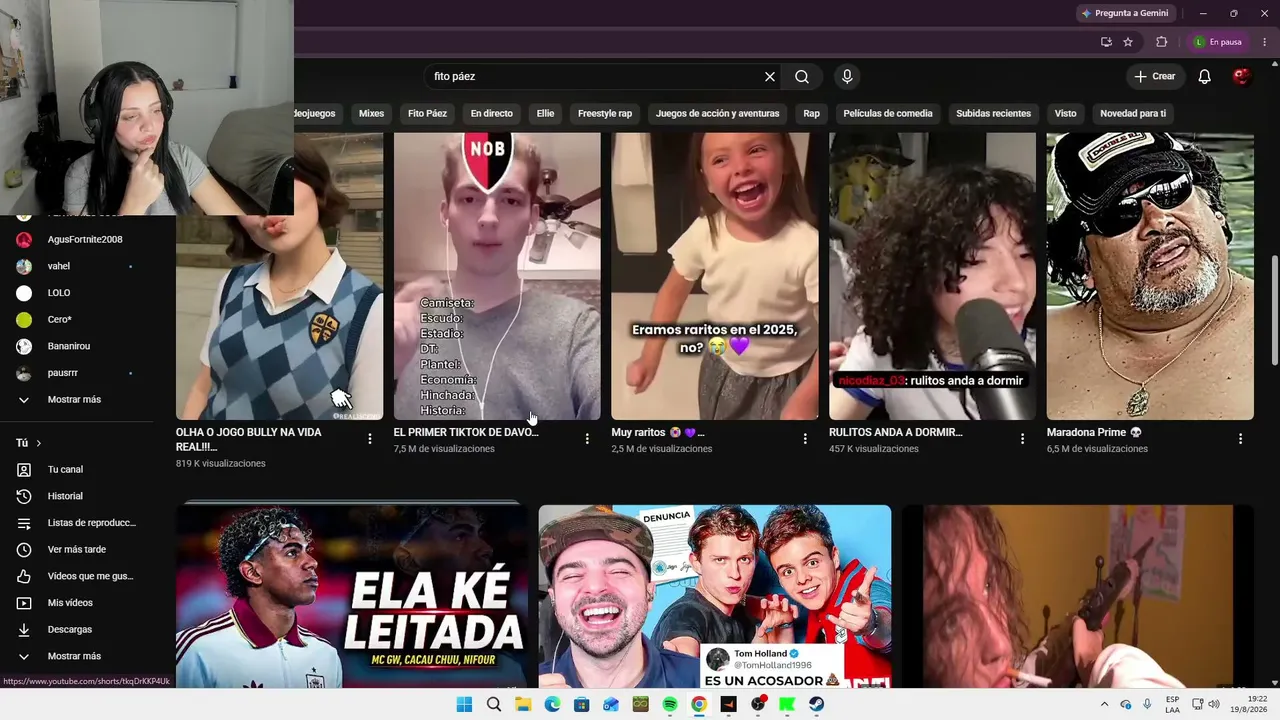Viewport: 1280px width, 720px height.
Task: Open 'RULITOS ANDA A DORMIR...' title
Action: coord(896,433)
